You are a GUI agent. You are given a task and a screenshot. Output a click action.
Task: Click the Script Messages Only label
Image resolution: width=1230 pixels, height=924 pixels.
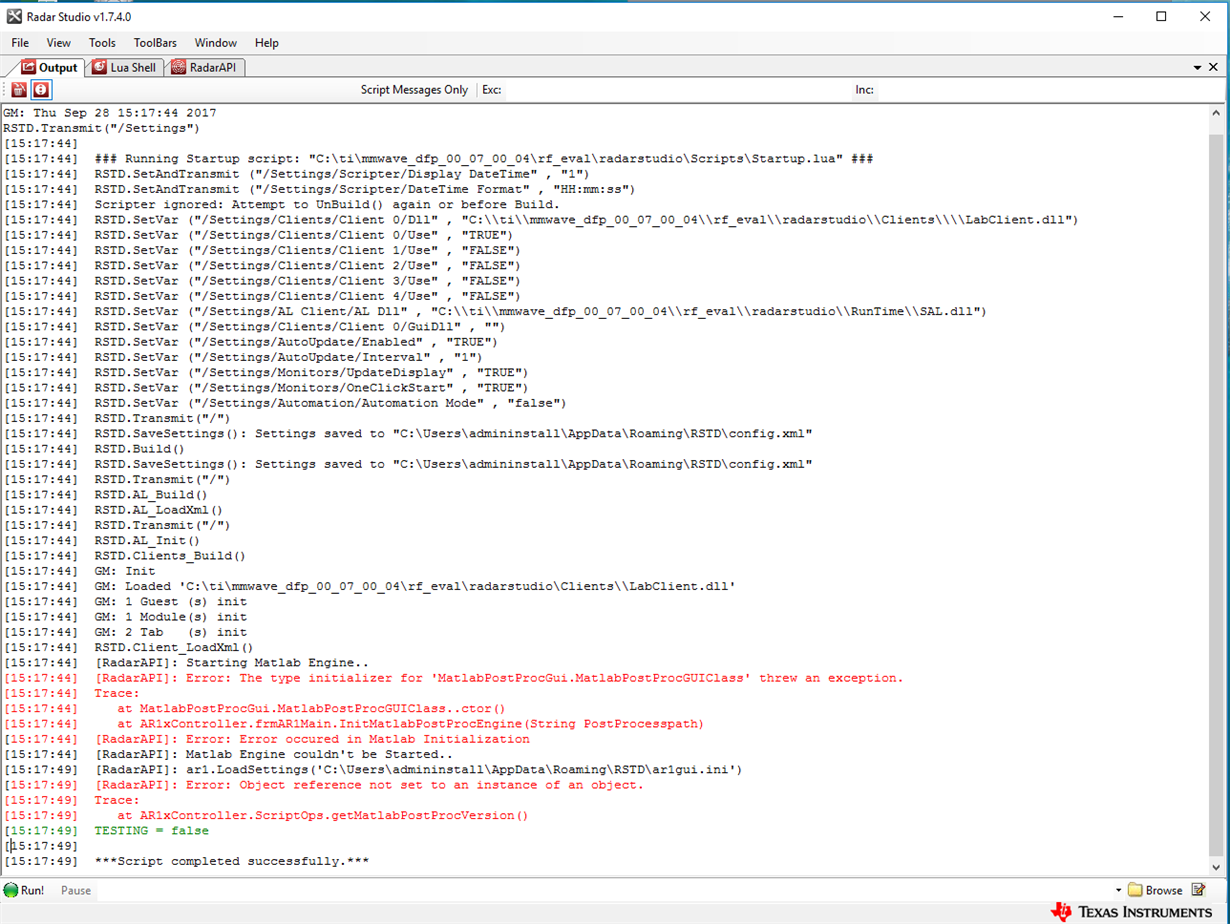pyautogui.click(x=414, y=90)
